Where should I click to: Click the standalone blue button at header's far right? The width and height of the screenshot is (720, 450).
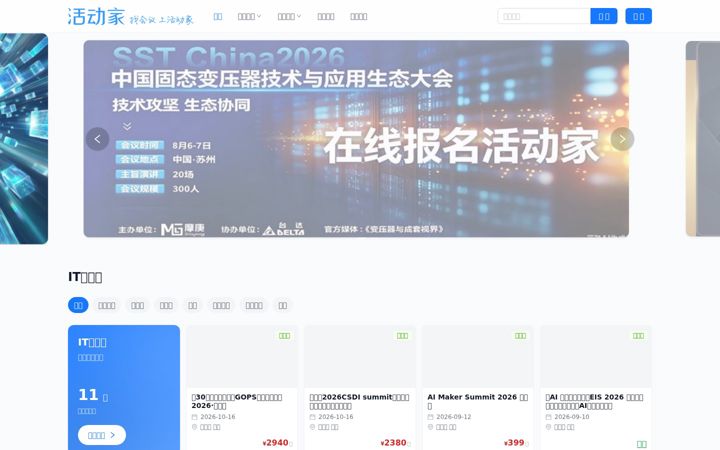pos(639,16)
